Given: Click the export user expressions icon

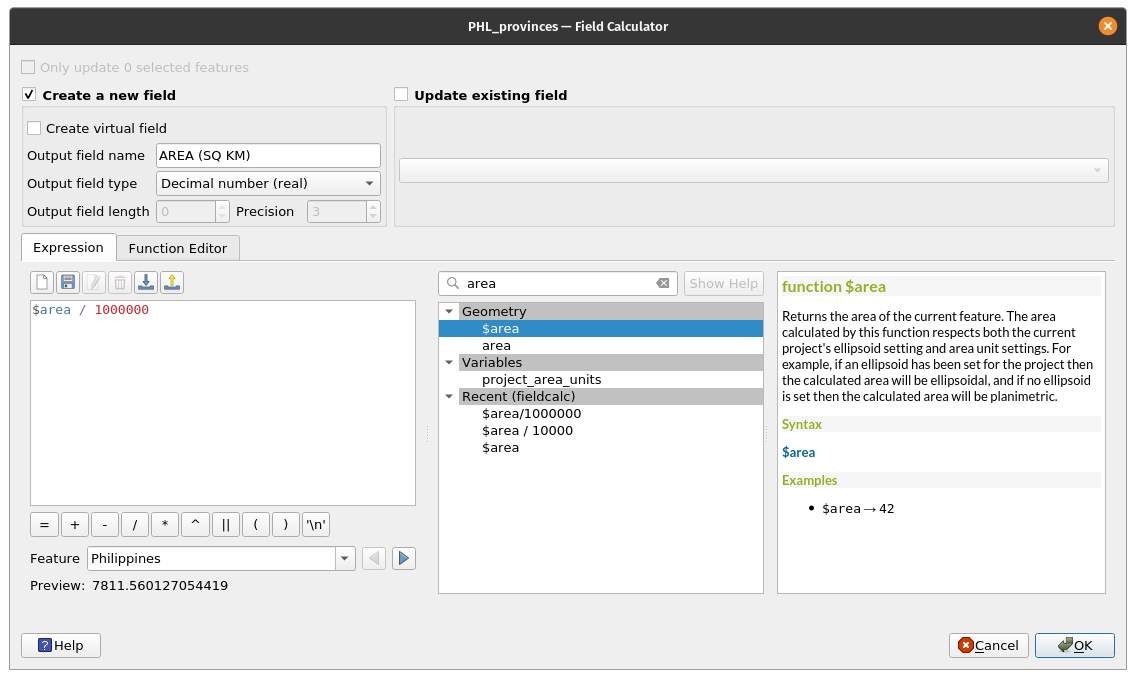Looking at the screenshot, I should pyautogui.click(x=172, y=283).
